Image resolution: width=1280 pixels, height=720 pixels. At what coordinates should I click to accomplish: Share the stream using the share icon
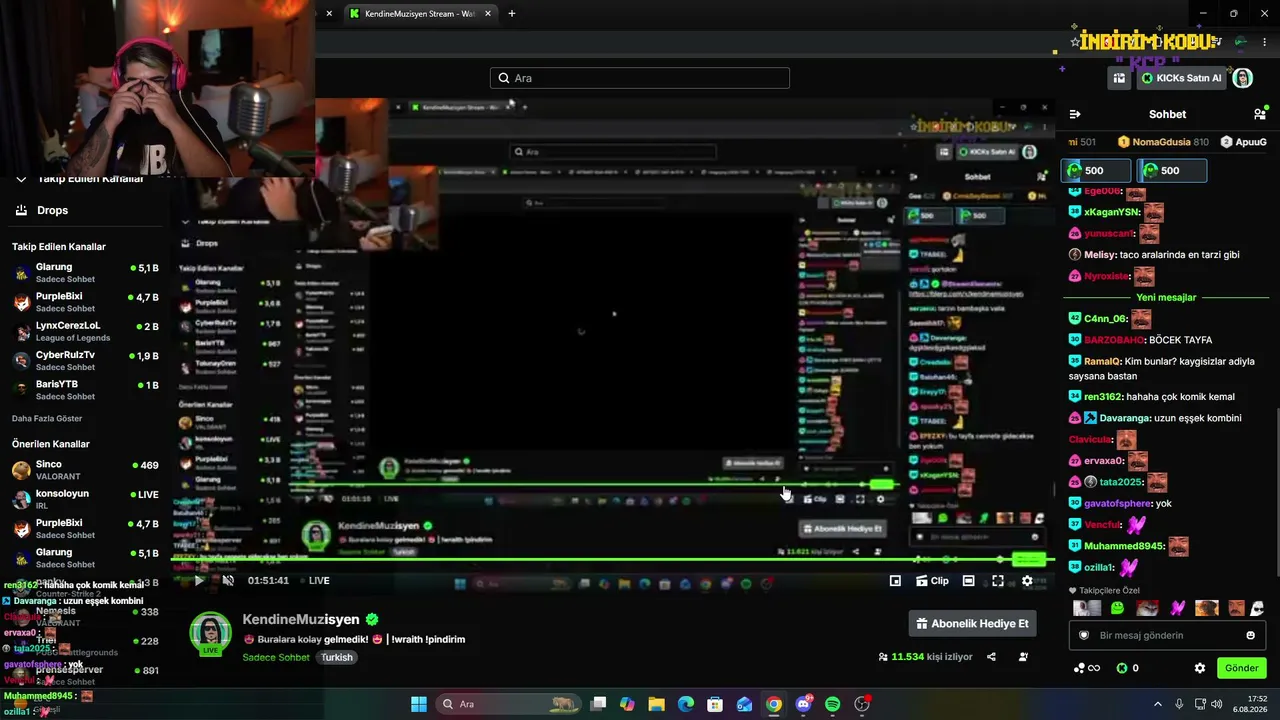tap(991, 657)
